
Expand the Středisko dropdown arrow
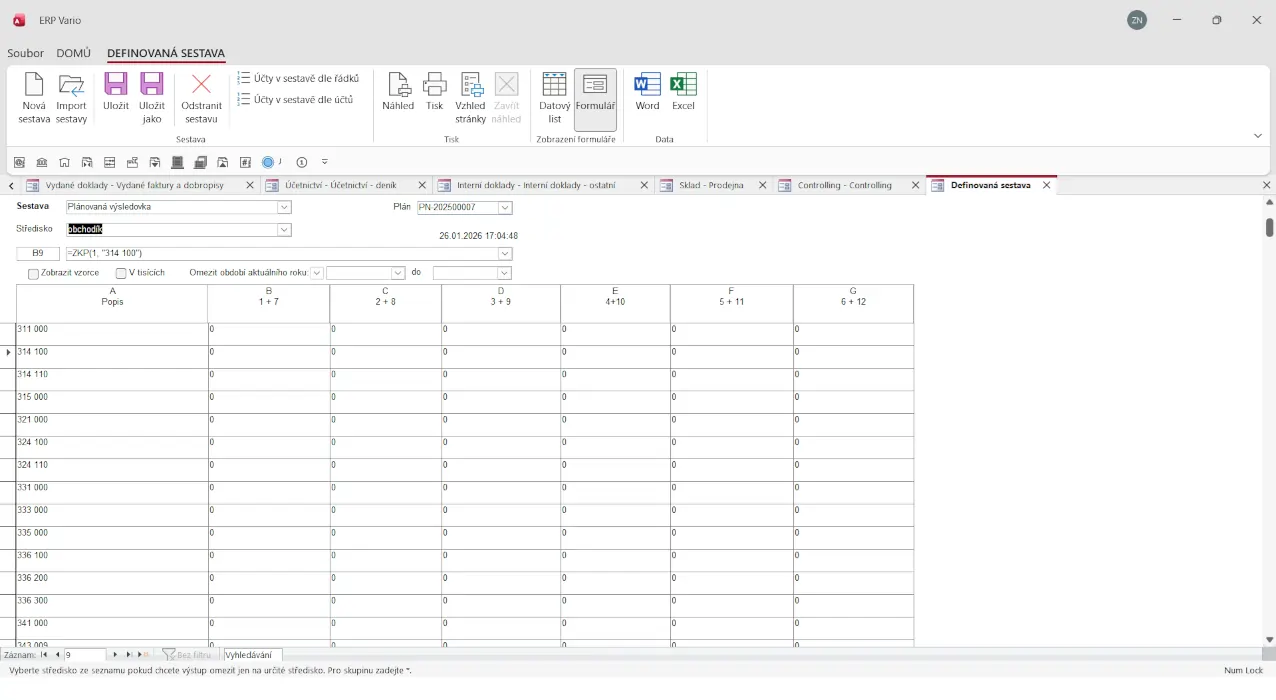(284, 230)
